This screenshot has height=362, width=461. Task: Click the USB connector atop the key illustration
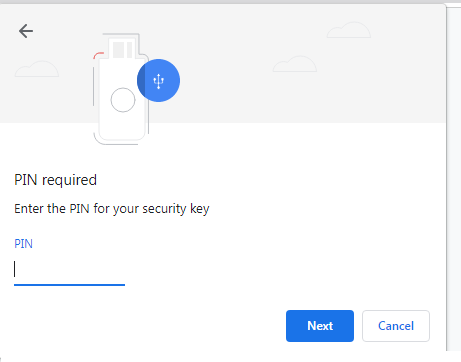(123, 48)
